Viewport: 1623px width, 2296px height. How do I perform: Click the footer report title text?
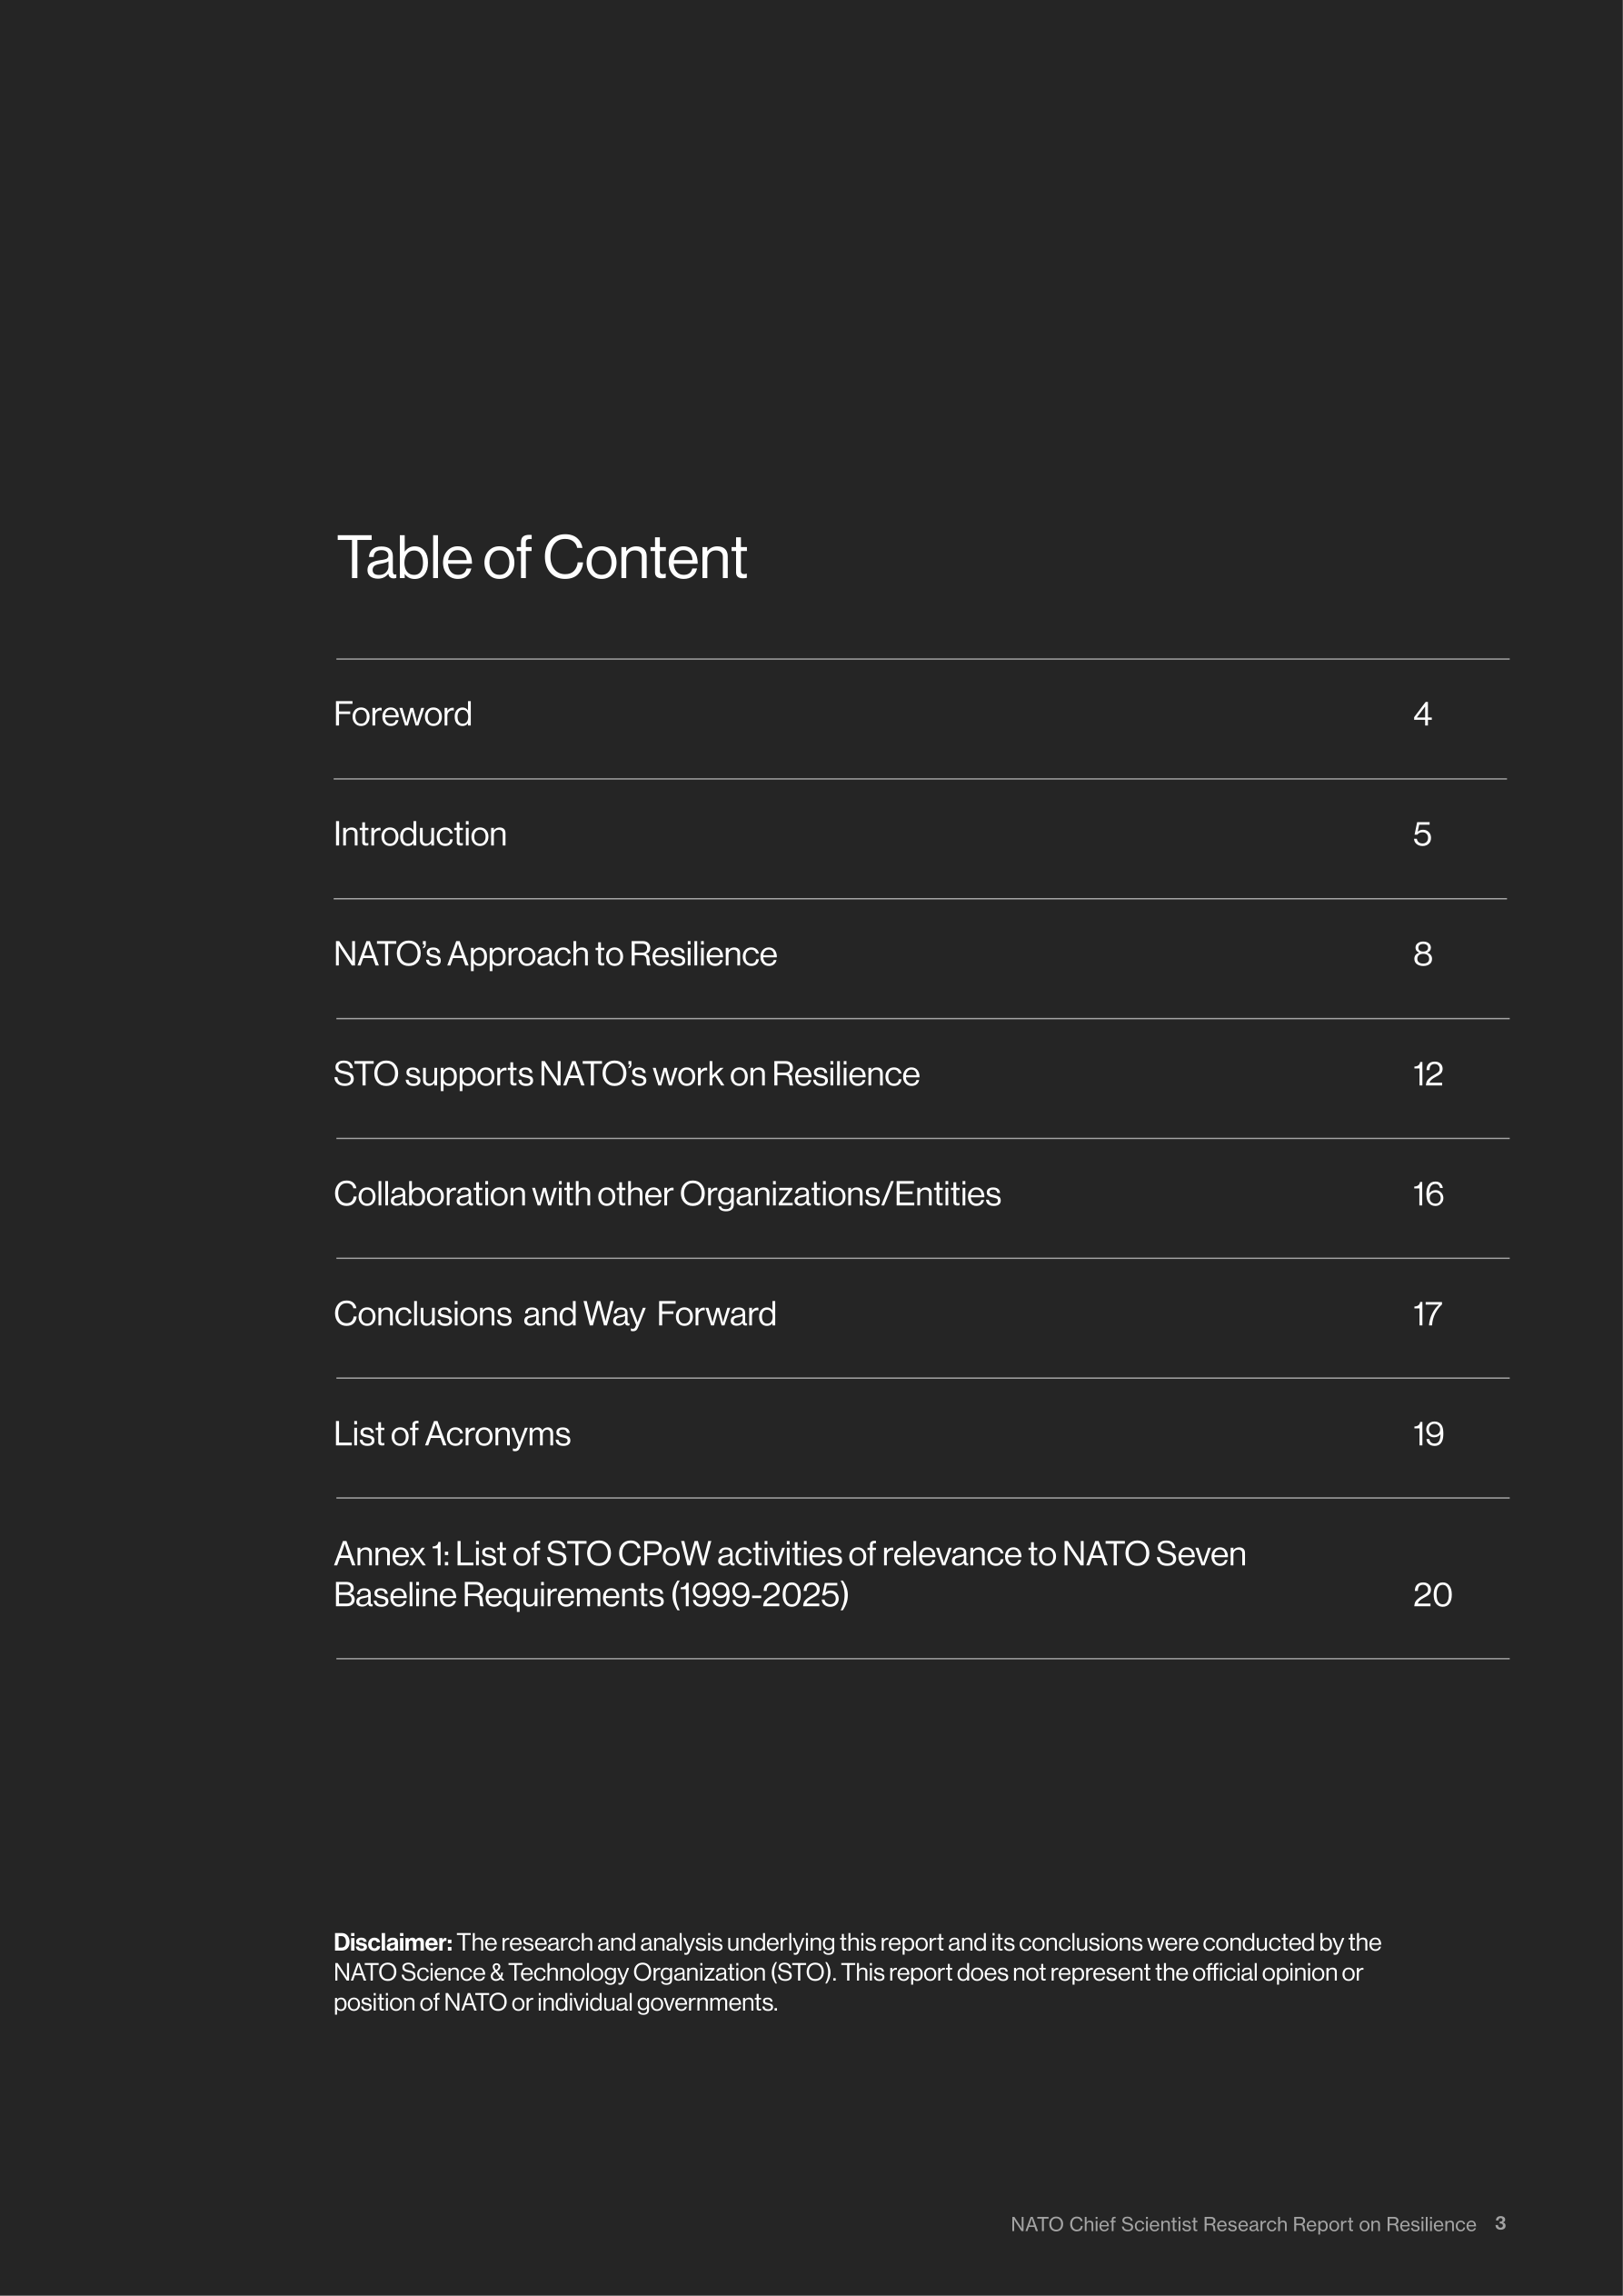click(1243, 2224)
